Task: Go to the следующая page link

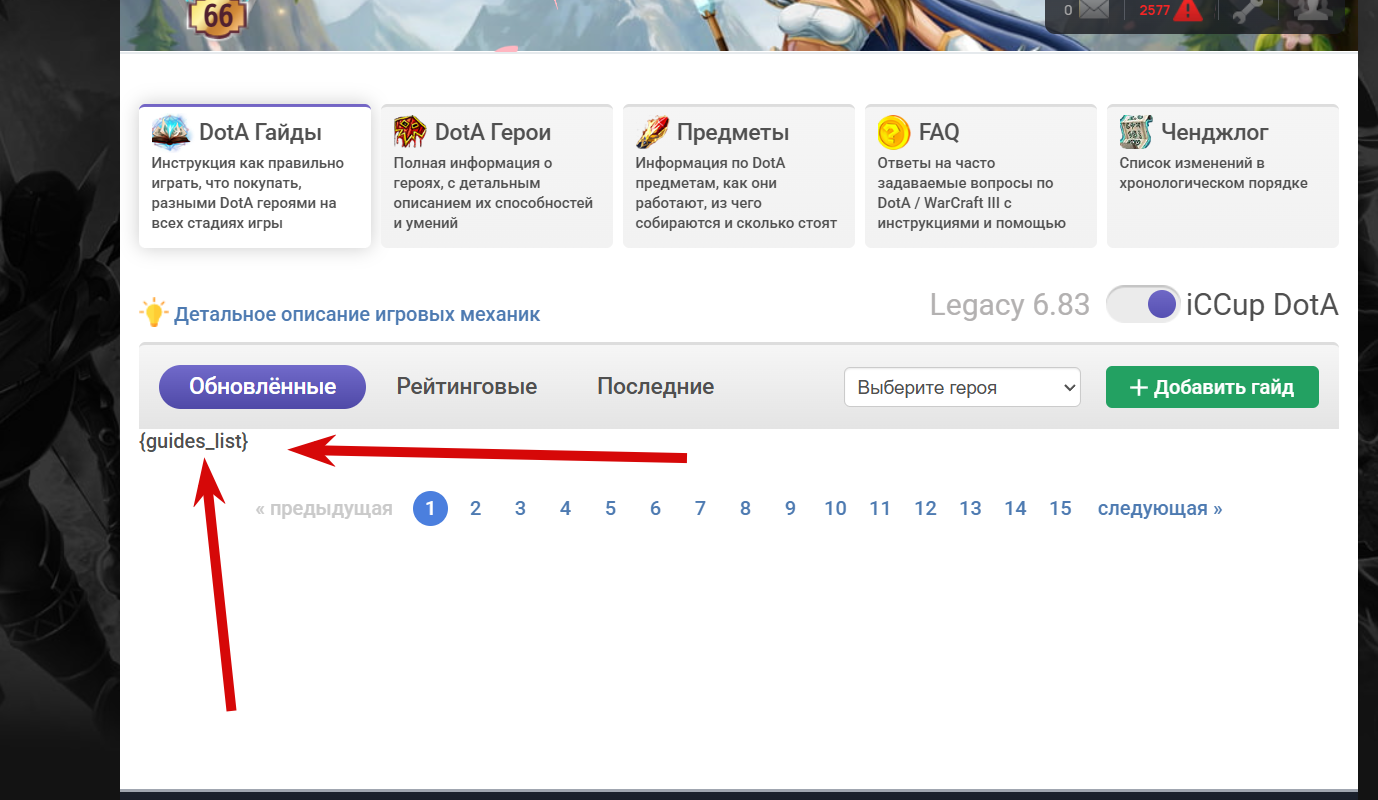Action: (1160, 508)
